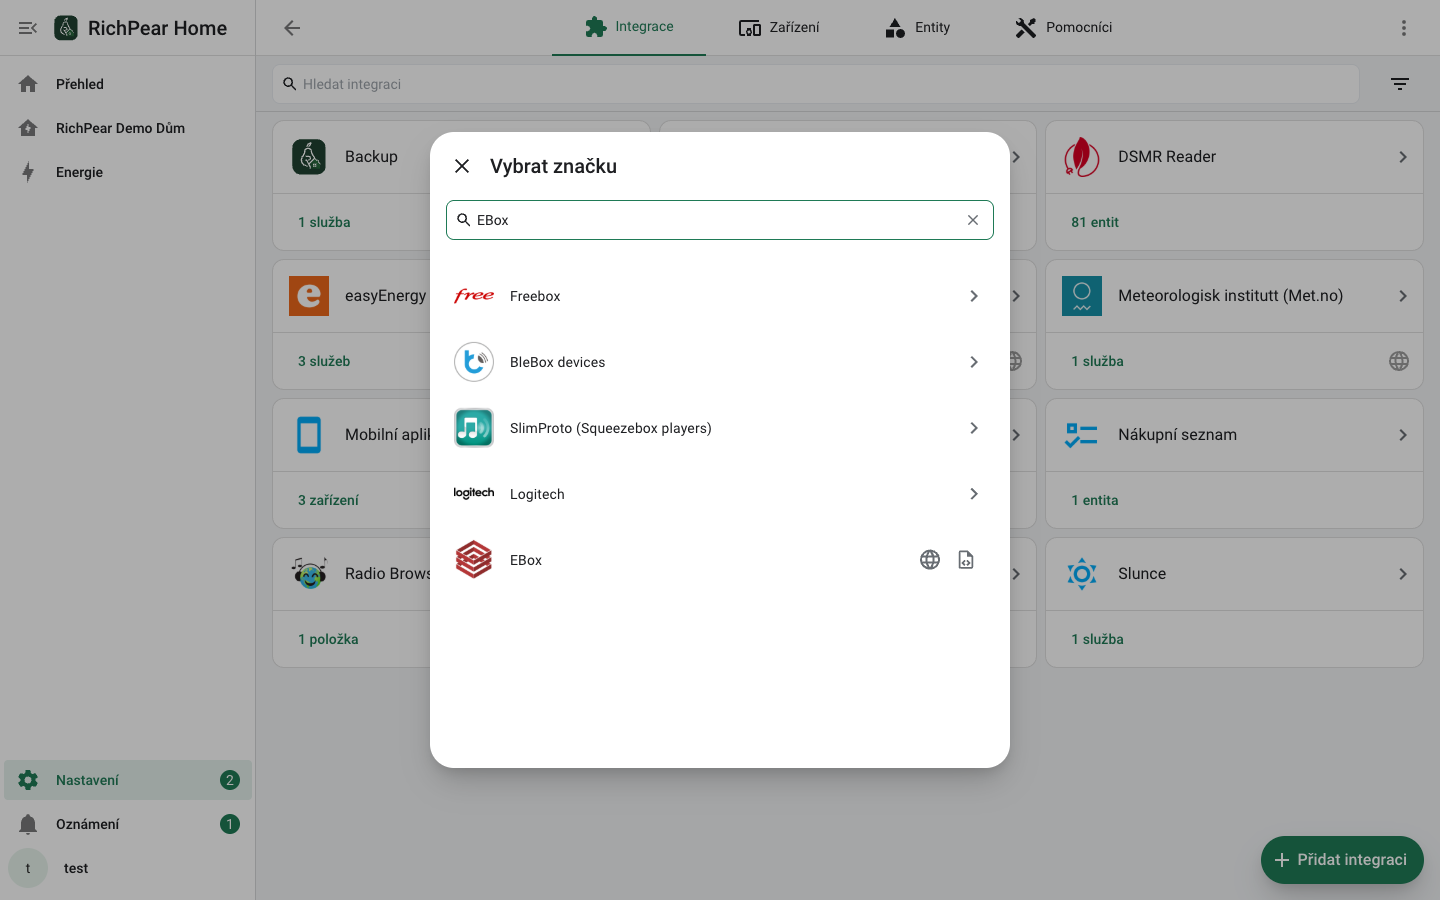The image size is (1440, 900).
Task: Expand the Logitech brand entry
Action: (x=974, y=494)
